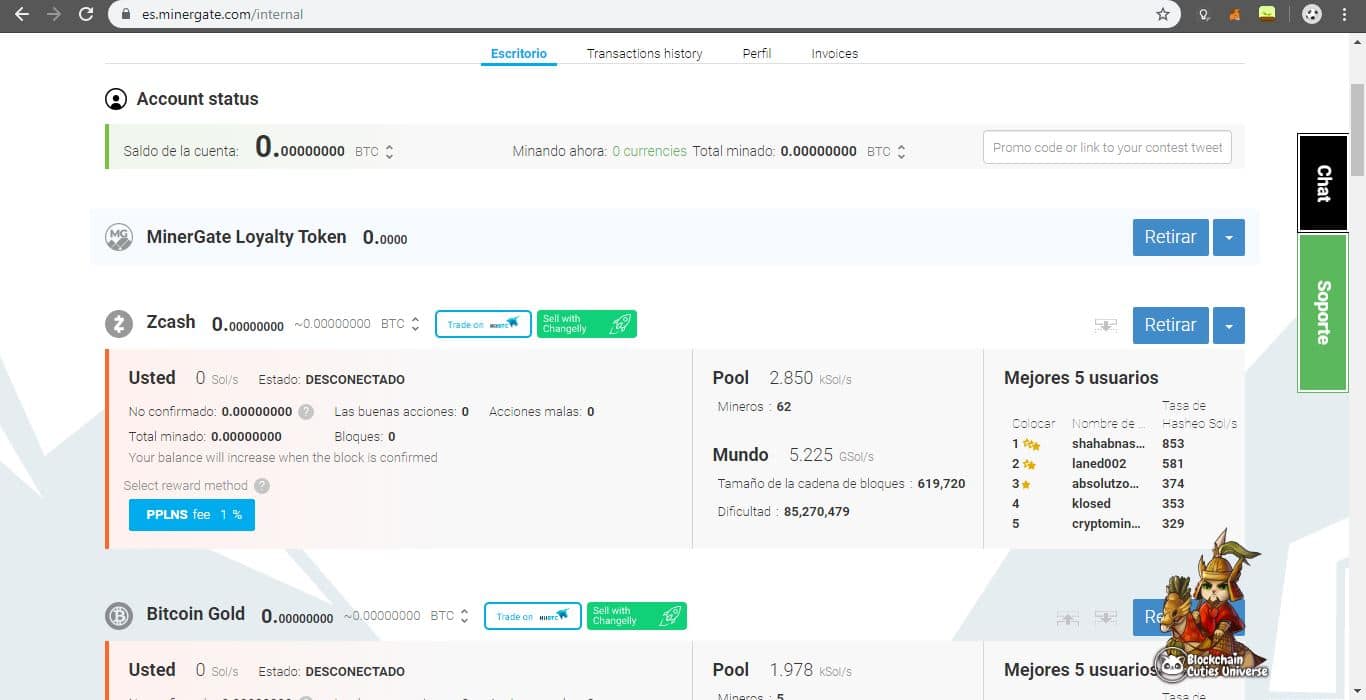Click user klosed in top 5 list
This screenshot has height=700, width=1366.
click(1091, 503)
